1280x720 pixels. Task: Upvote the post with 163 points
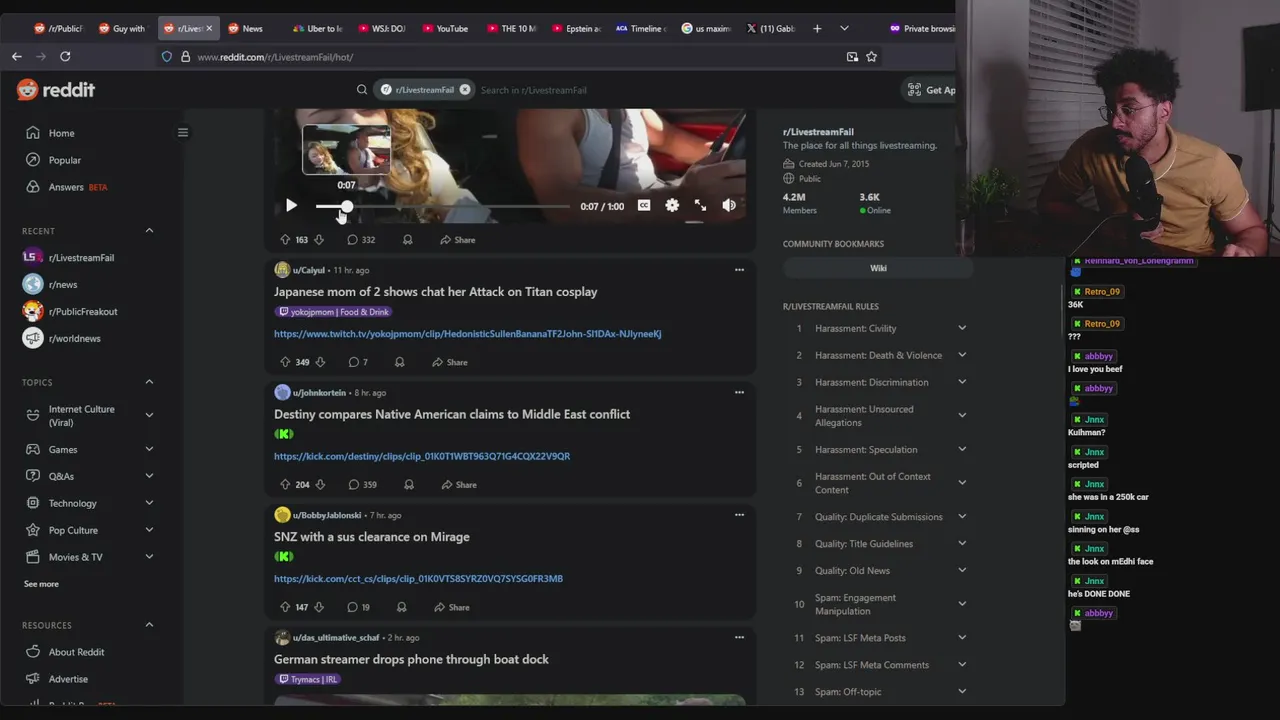click(285, 240)
